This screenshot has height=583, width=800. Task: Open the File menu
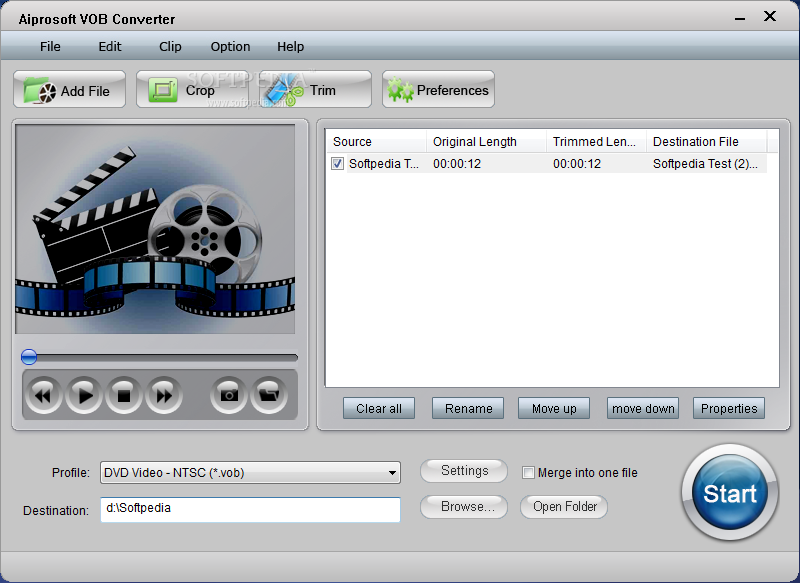(50, 46)
